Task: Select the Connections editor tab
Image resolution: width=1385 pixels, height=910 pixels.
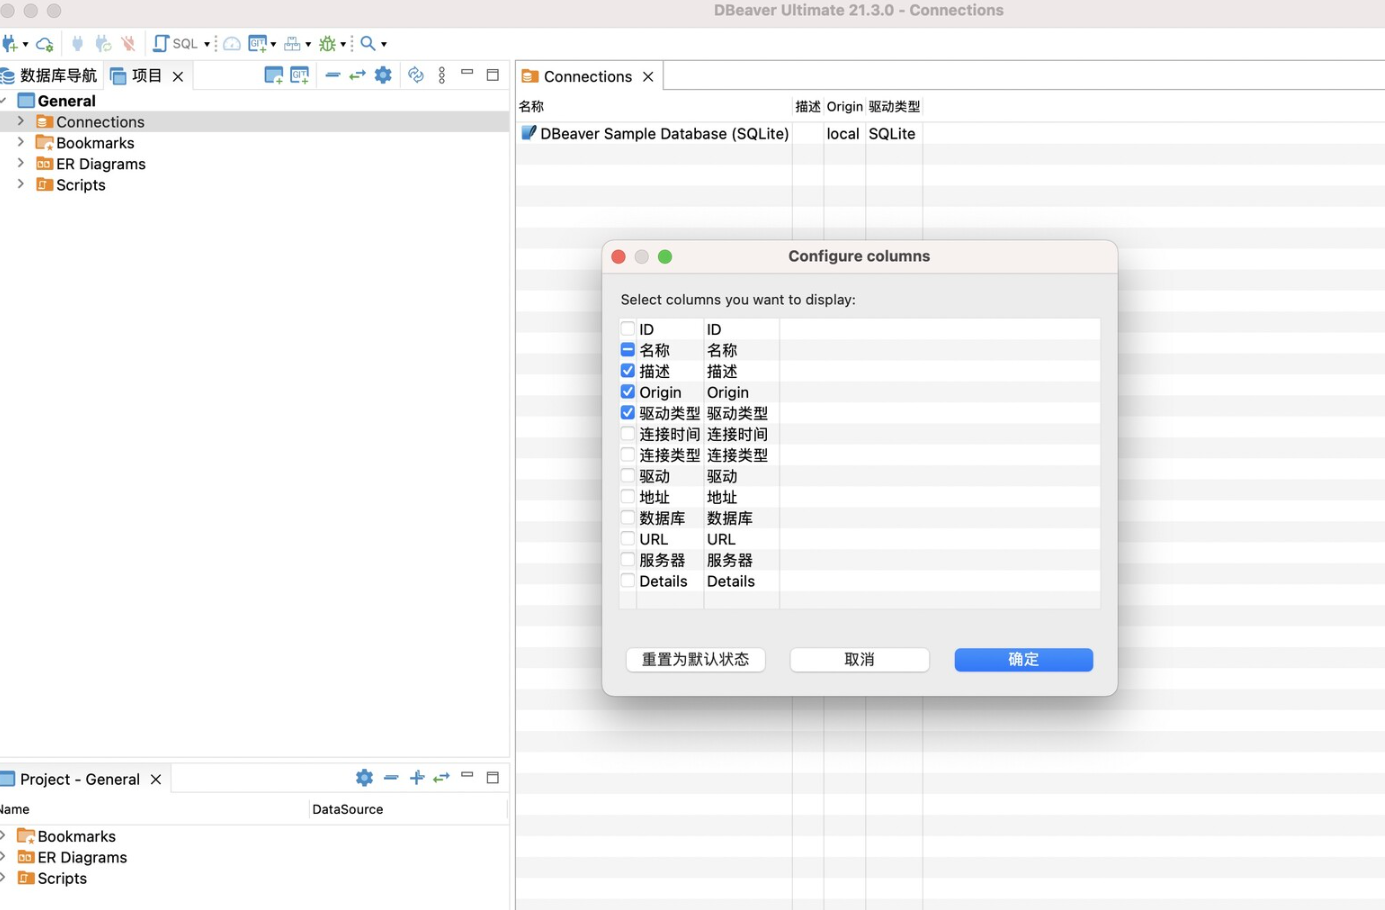Action: [587, 77]
